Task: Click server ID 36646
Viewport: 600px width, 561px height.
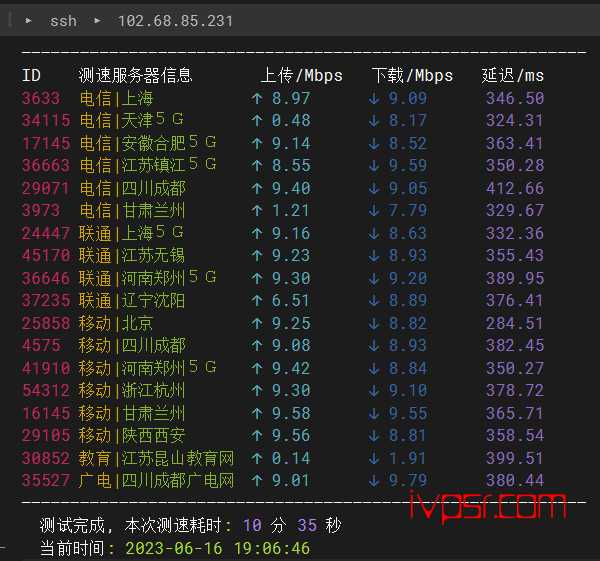Action: coord(46,278)
